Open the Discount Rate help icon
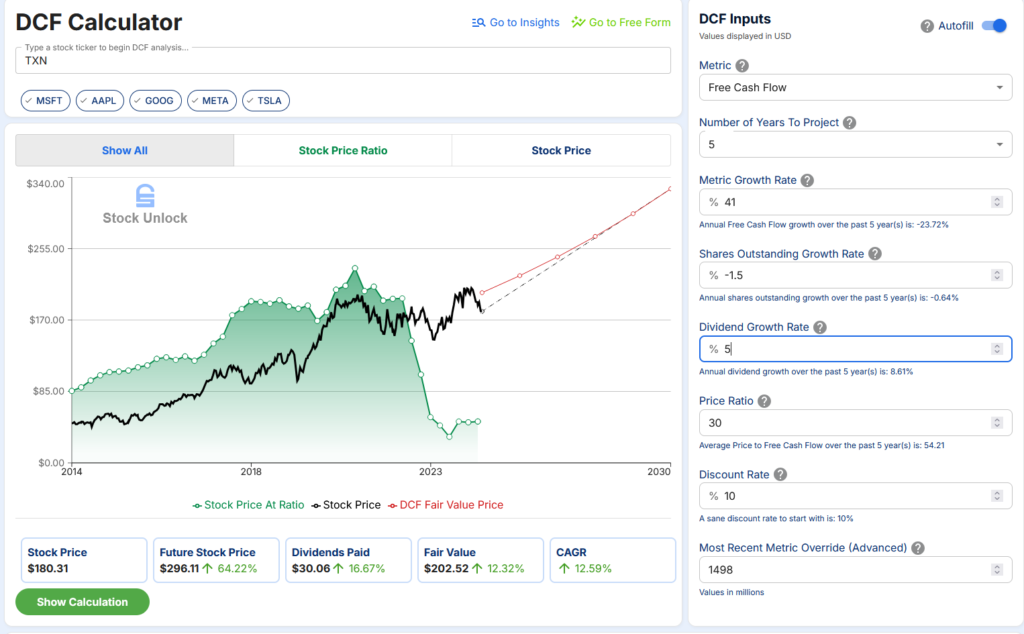 [x=780, y=475]
